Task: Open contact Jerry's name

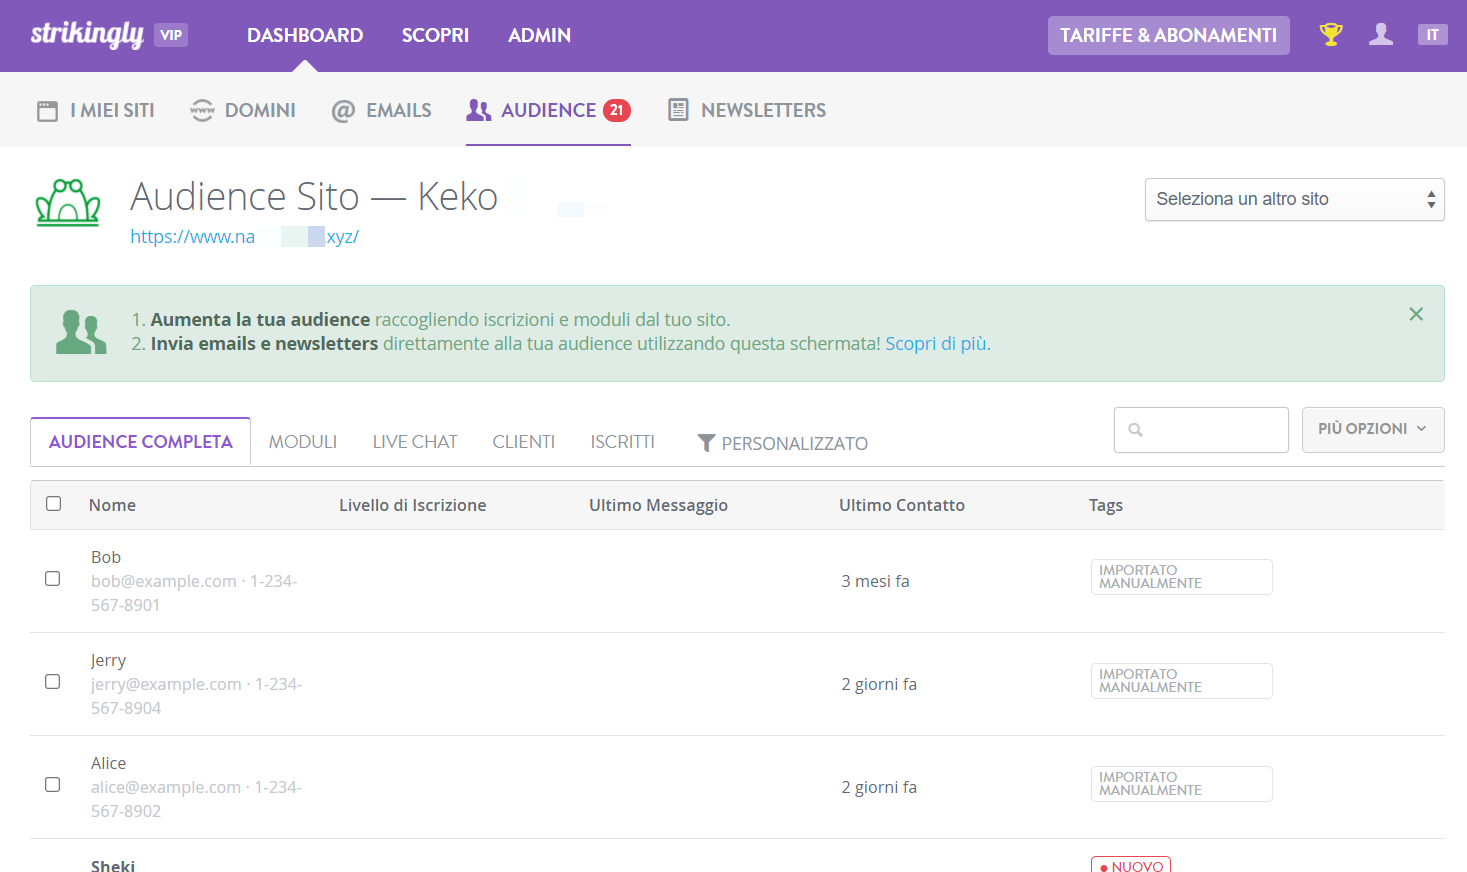Action: pos(108,660)
